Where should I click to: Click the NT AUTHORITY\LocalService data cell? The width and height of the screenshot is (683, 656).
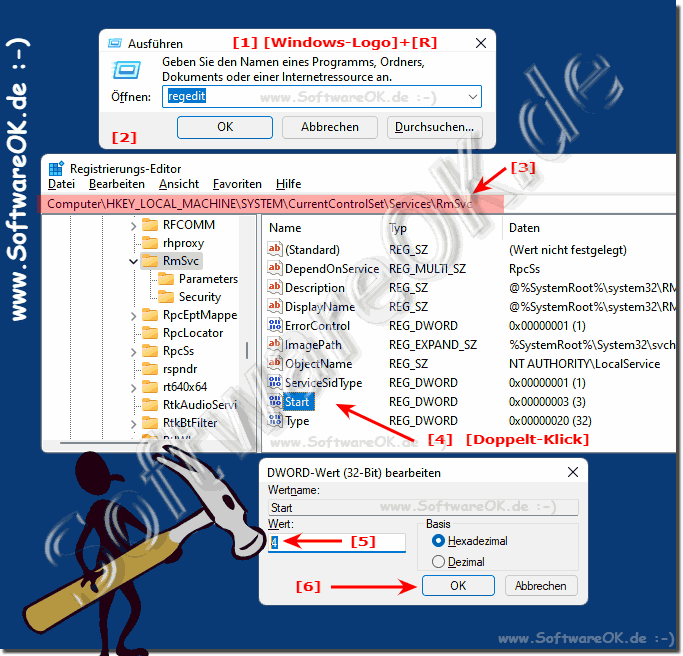(585, 364)
